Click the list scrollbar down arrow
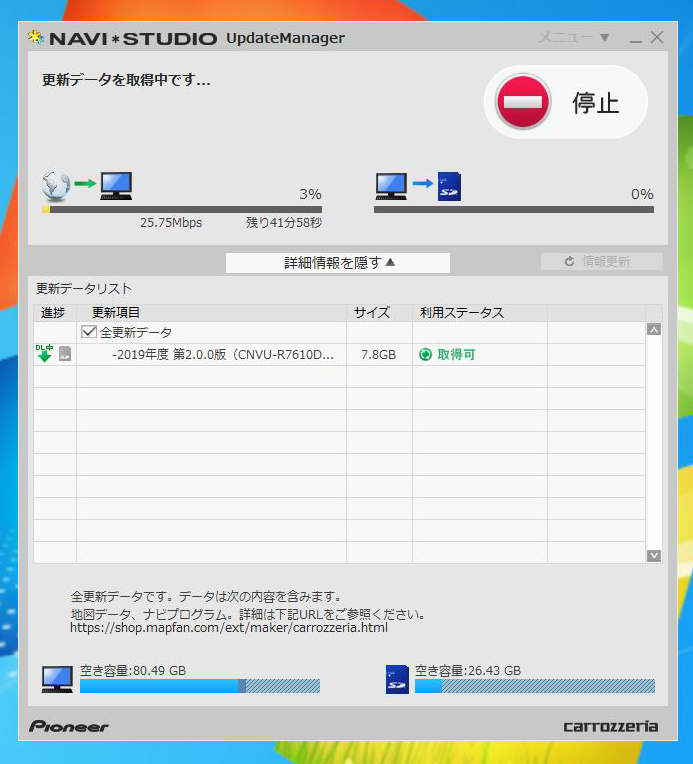The width and height of the screenshot is (693, 764). point(654,555)
